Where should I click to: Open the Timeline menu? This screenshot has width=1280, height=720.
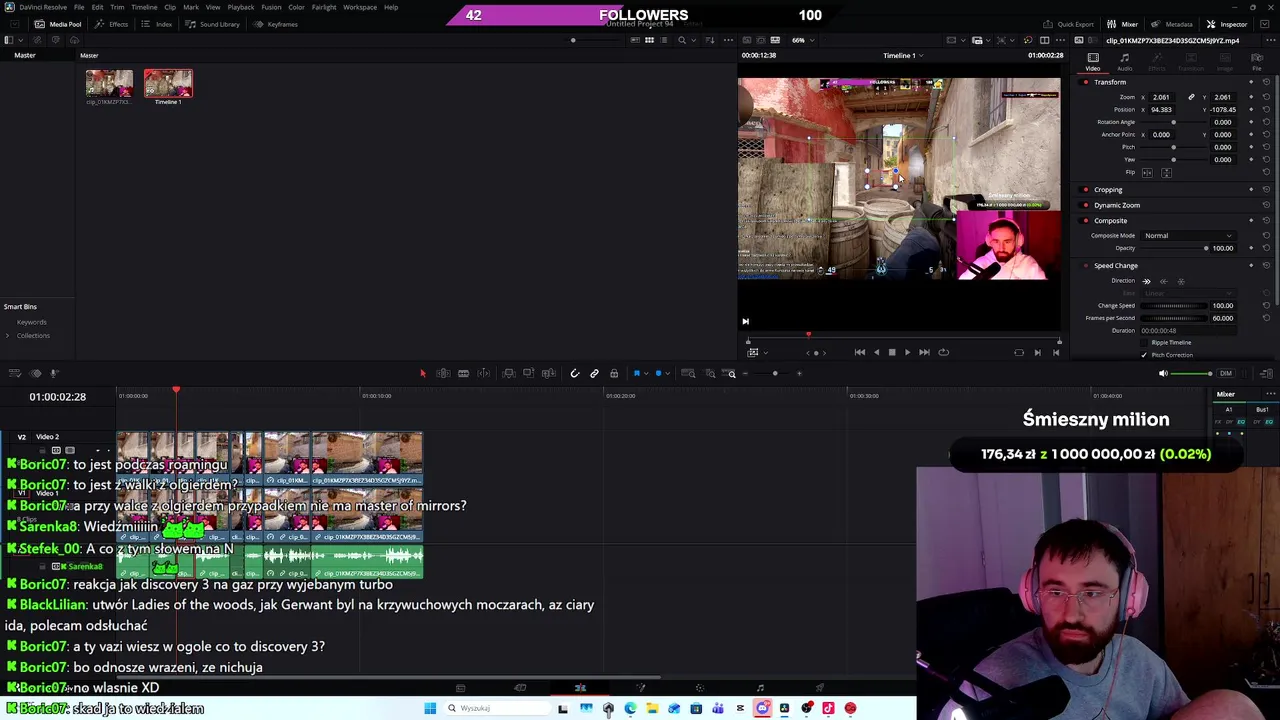143,7
